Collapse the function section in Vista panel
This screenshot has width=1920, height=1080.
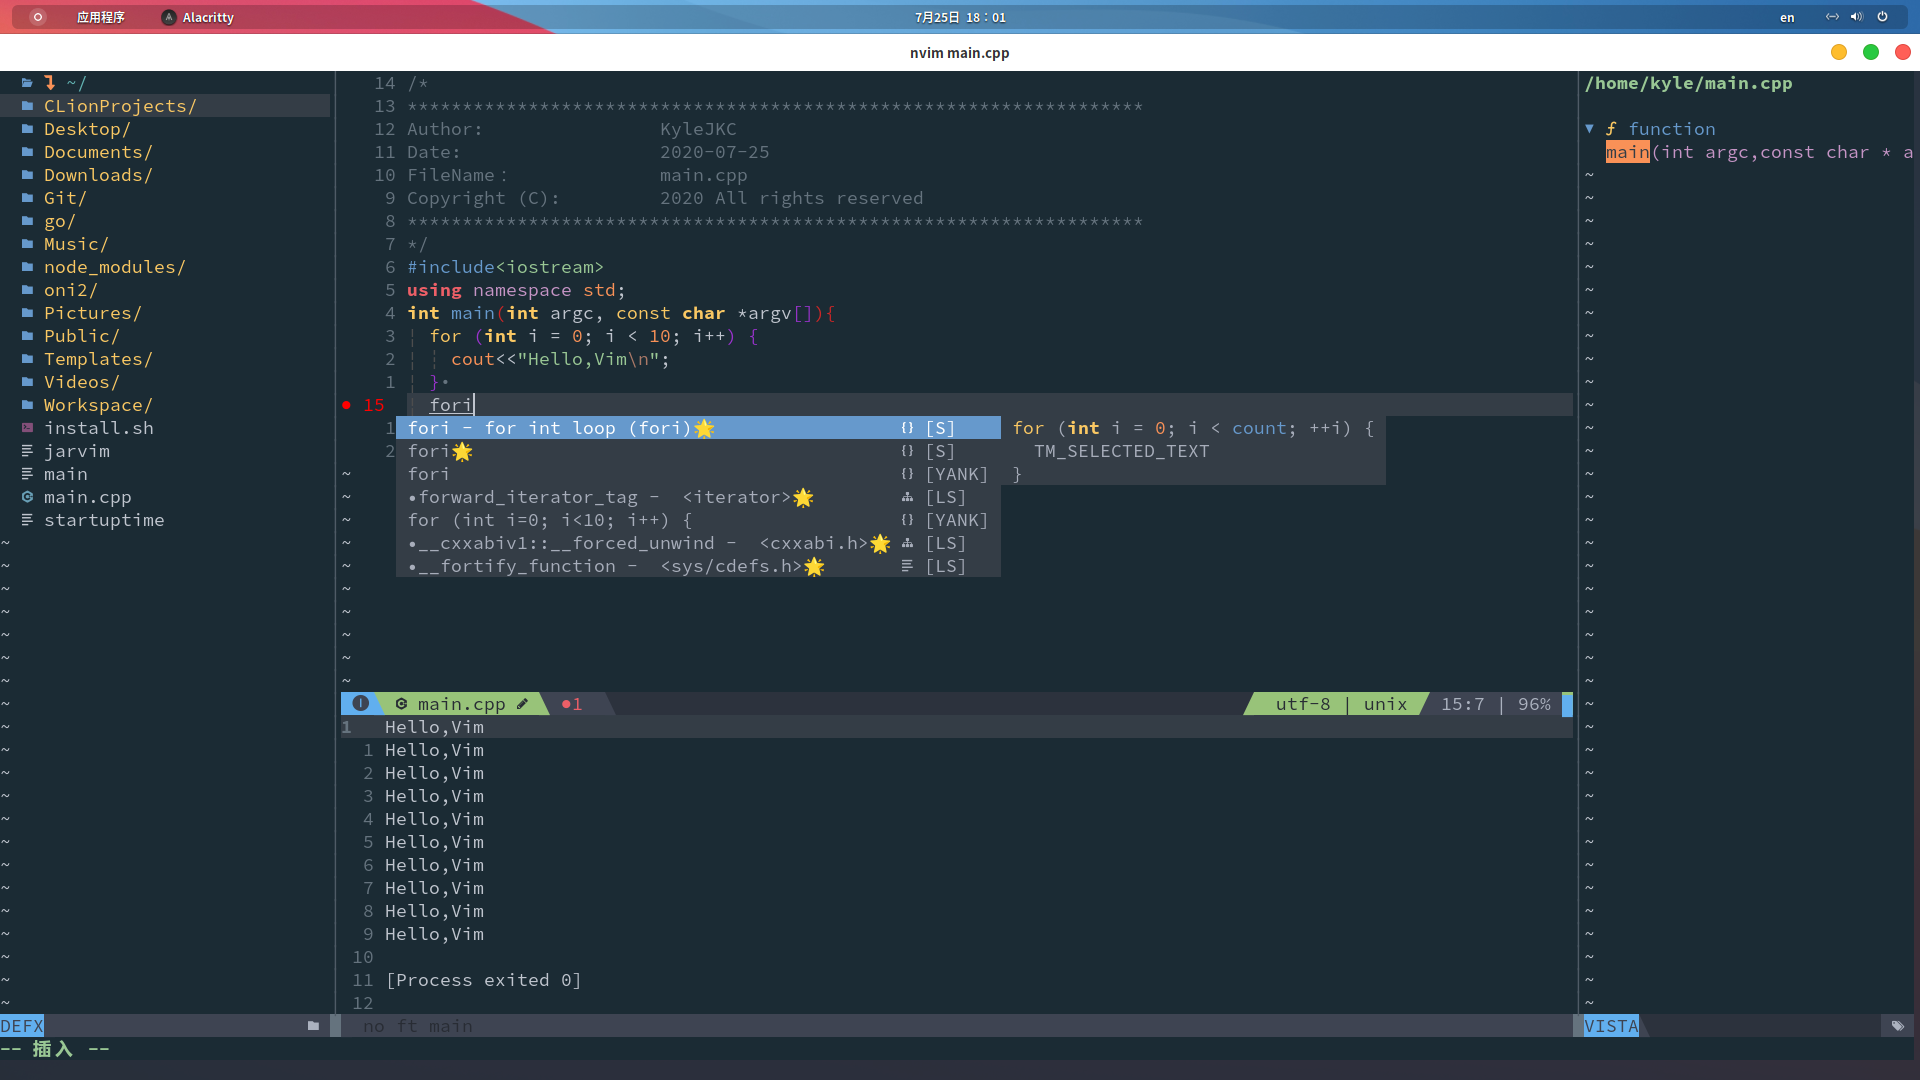pos(1589,129)
